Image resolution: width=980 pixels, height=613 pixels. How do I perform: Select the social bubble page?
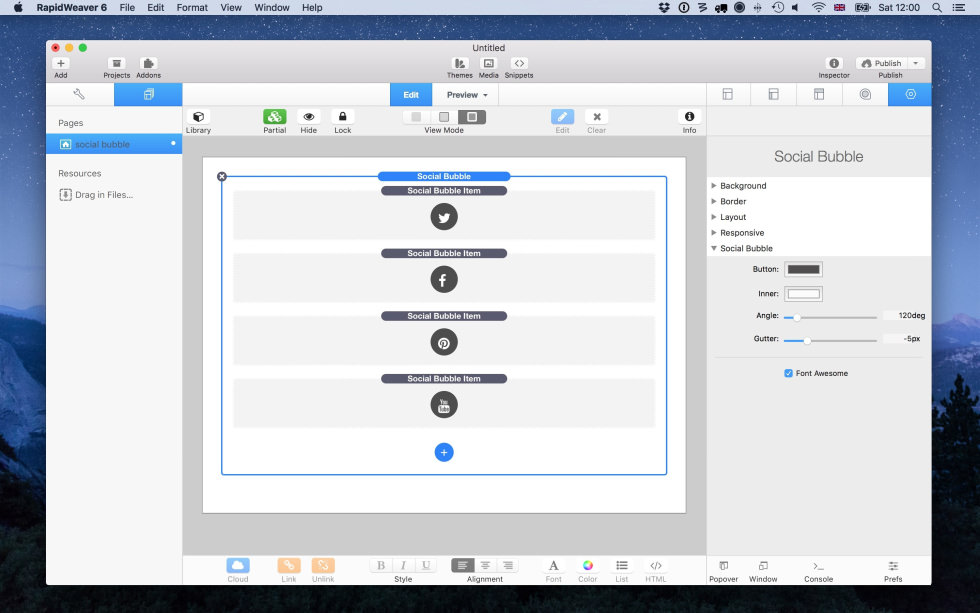pyautogui.click(x=114, y=144)
